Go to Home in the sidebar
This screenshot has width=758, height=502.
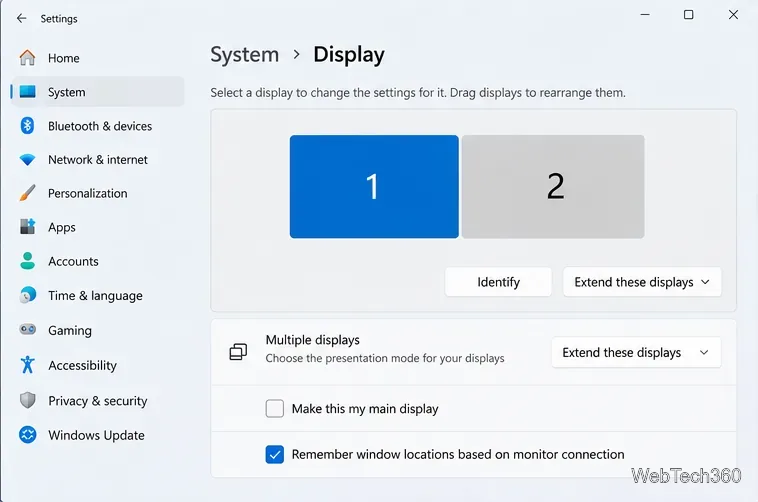click(63, 58)
